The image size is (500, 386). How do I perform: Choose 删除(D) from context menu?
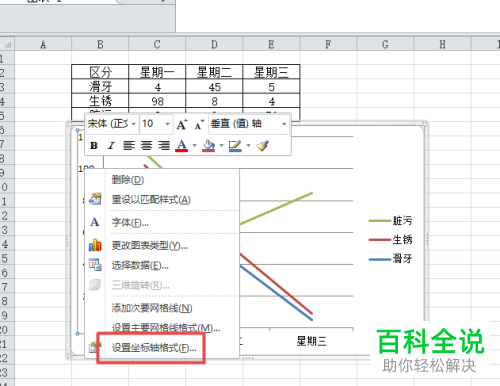pyautogui.click(x=162, y=180)
